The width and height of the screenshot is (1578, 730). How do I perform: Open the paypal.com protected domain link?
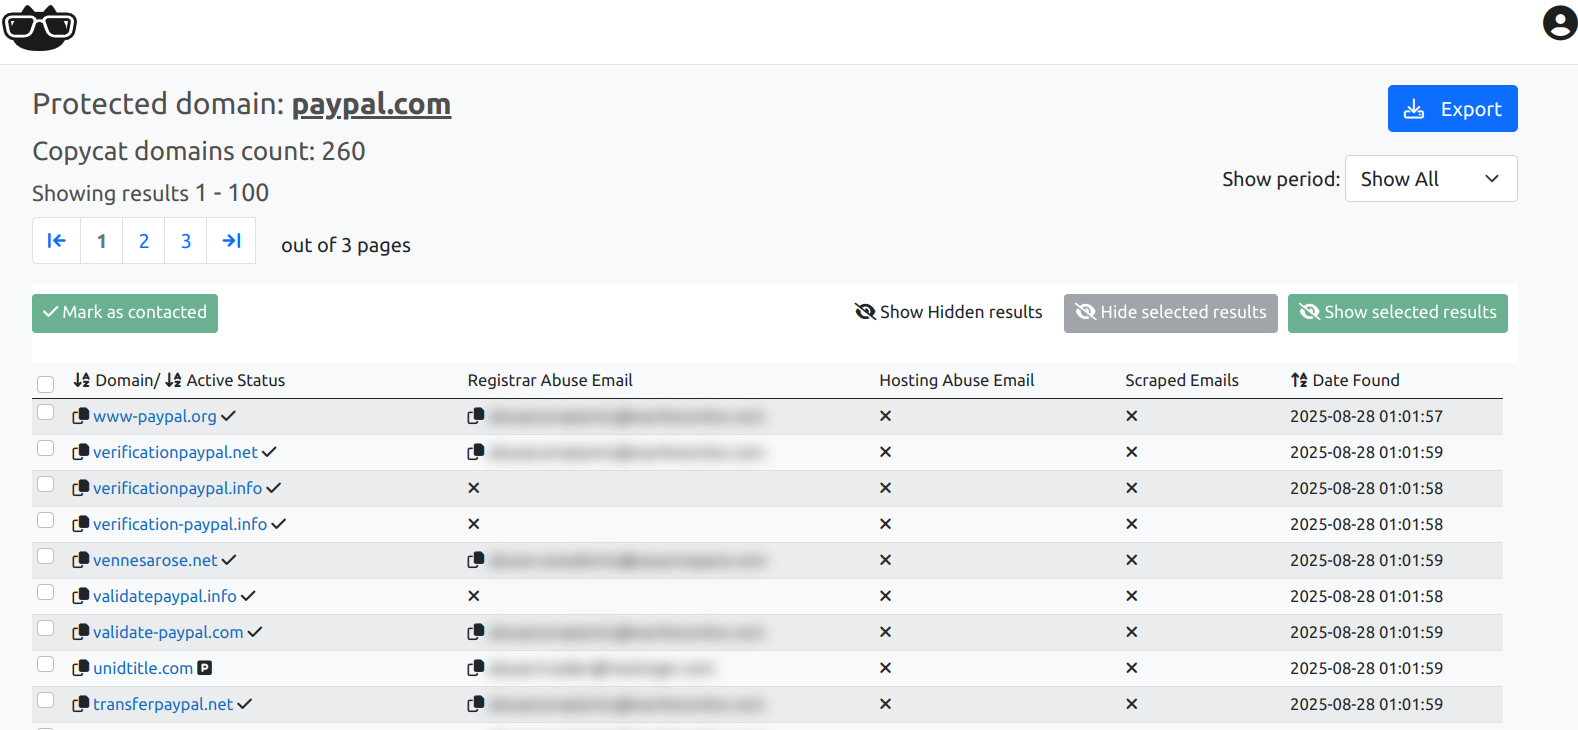[x=371, y=104]
